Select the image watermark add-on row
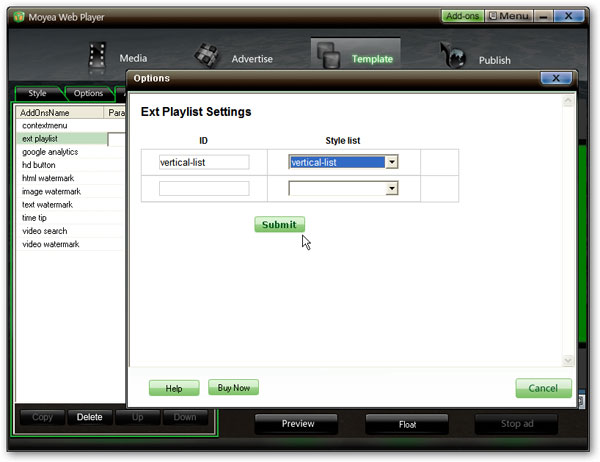Screen dimensions: 600x462 (71, 191)
